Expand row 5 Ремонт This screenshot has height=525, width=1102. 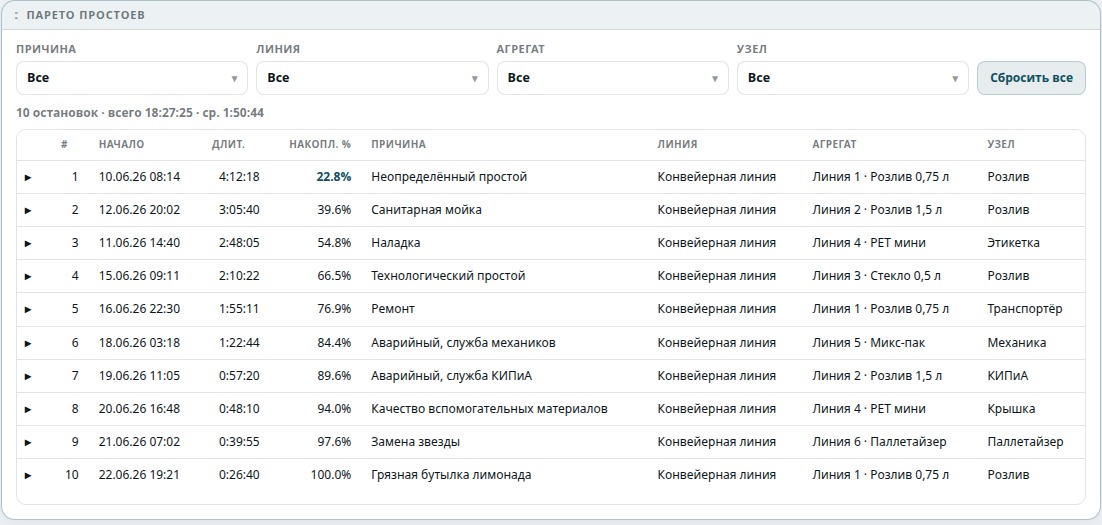click(x=28, y=309)
